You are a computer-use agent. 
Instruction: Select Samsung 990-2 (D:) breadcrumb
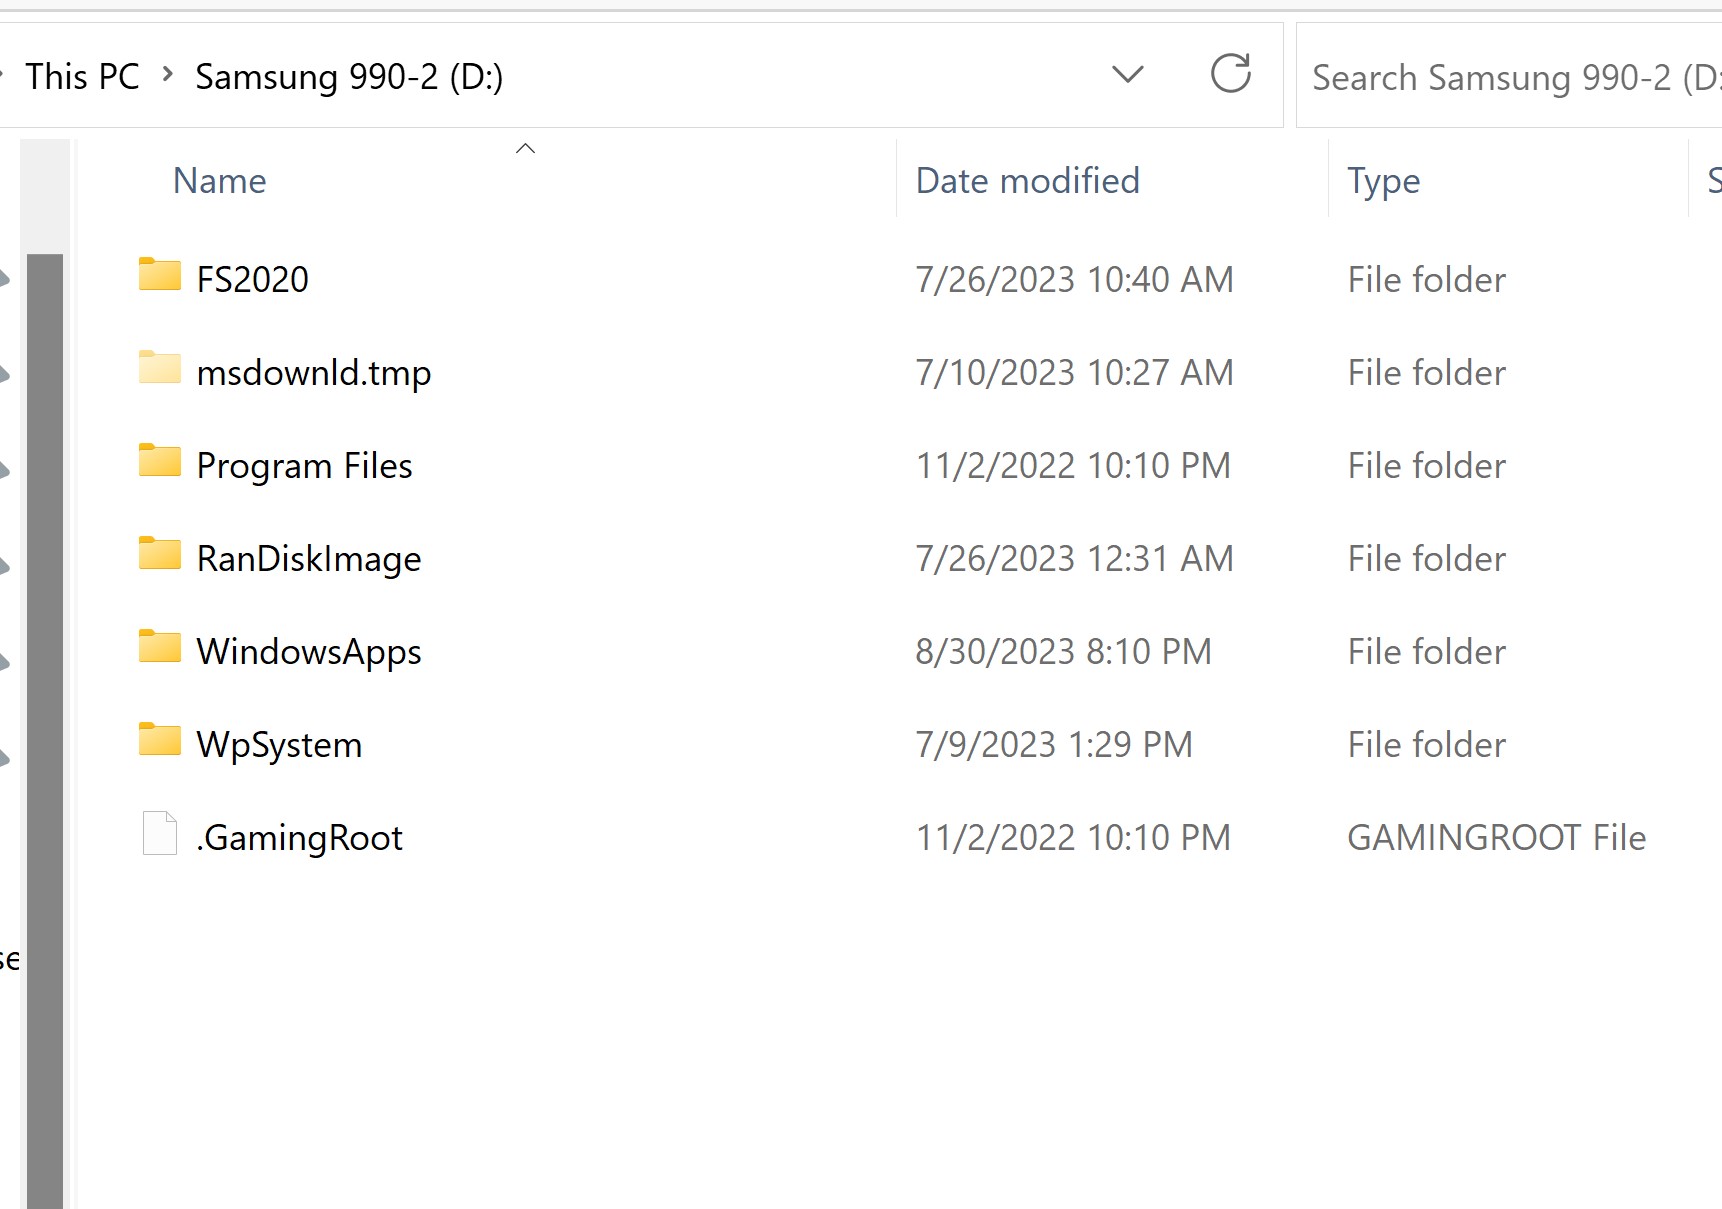tap(349, 77)
